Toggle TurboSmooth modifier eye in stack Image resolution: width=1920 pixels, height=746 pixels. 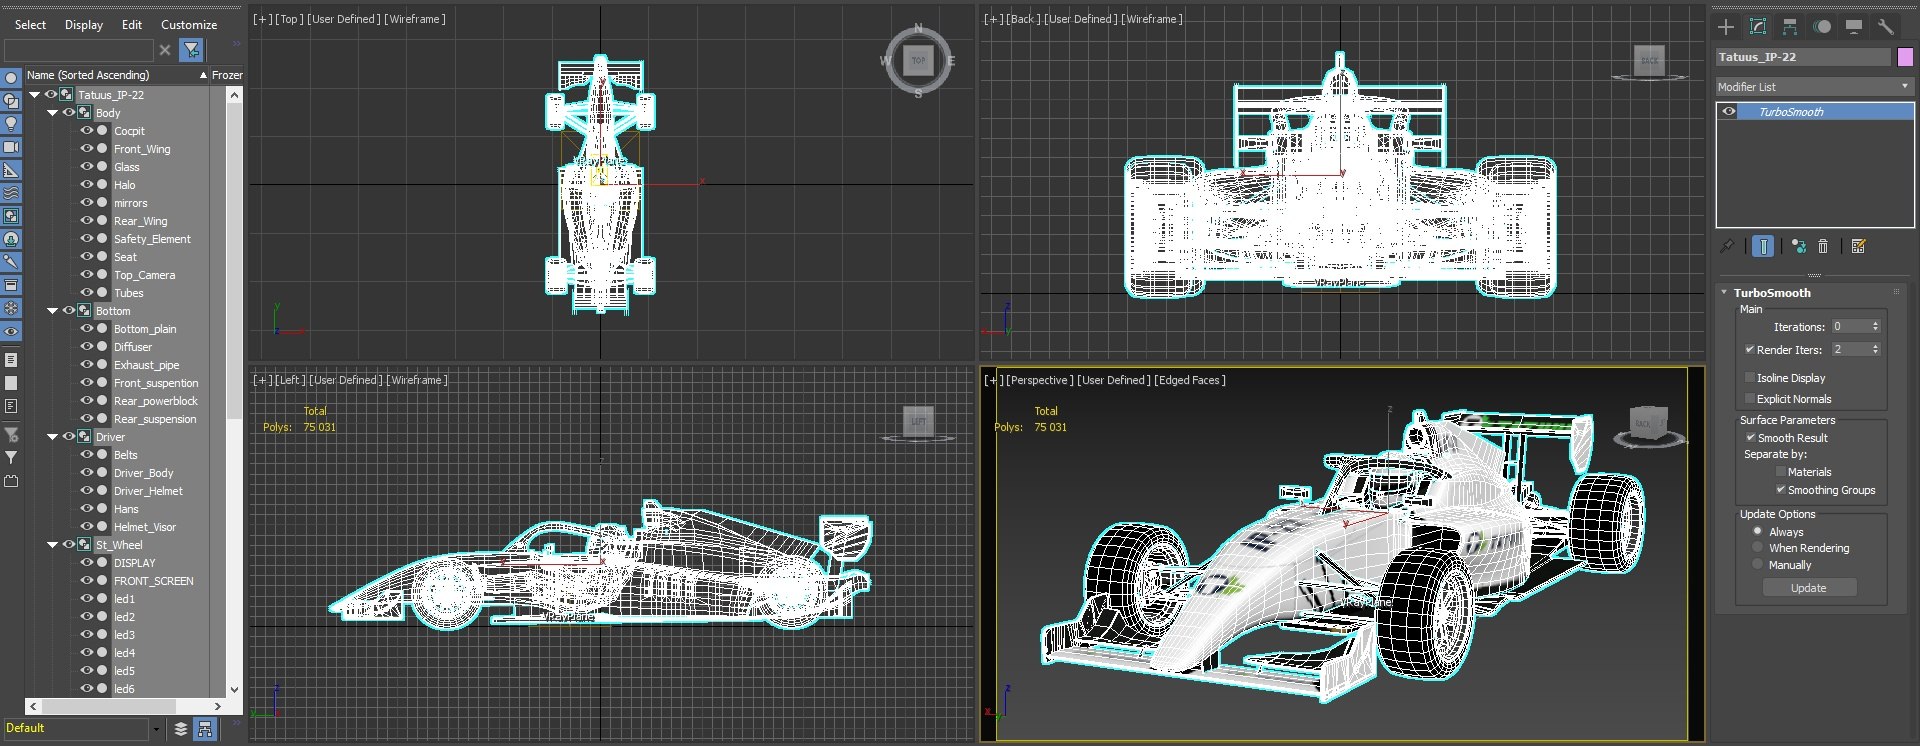(x=1728, y=112)
